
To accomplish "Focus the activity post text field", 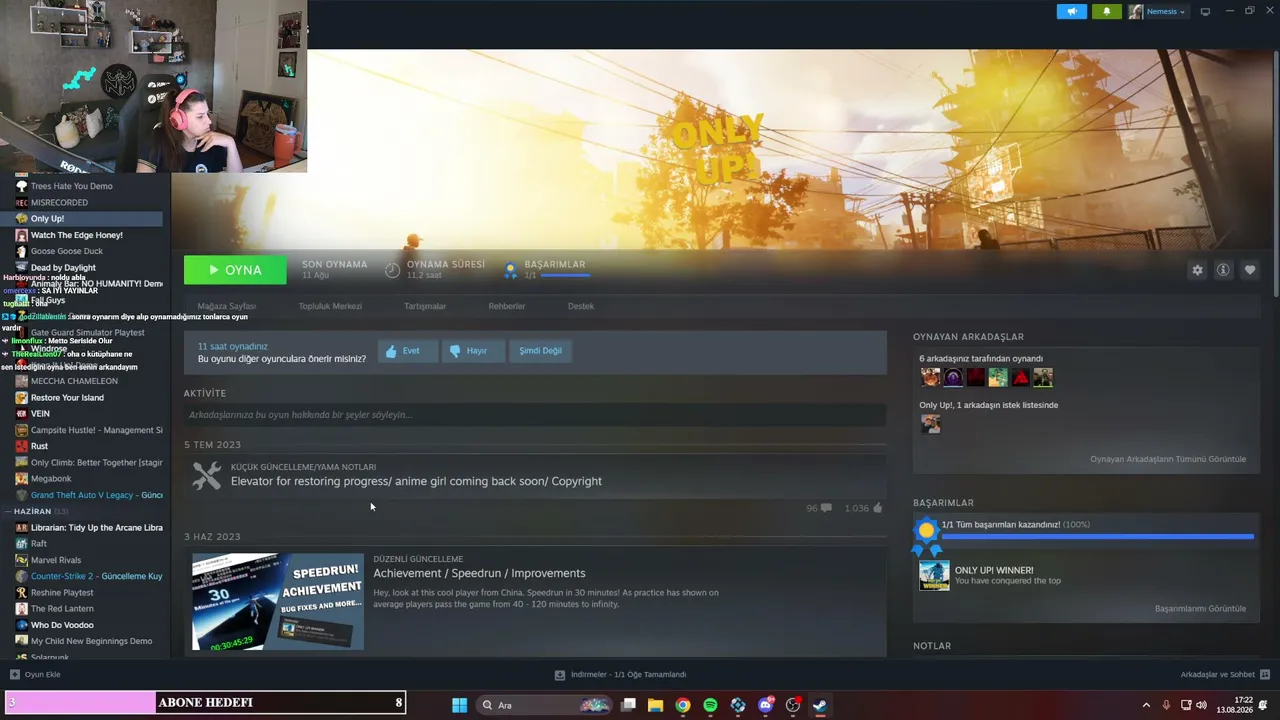I will coord(535,415).
